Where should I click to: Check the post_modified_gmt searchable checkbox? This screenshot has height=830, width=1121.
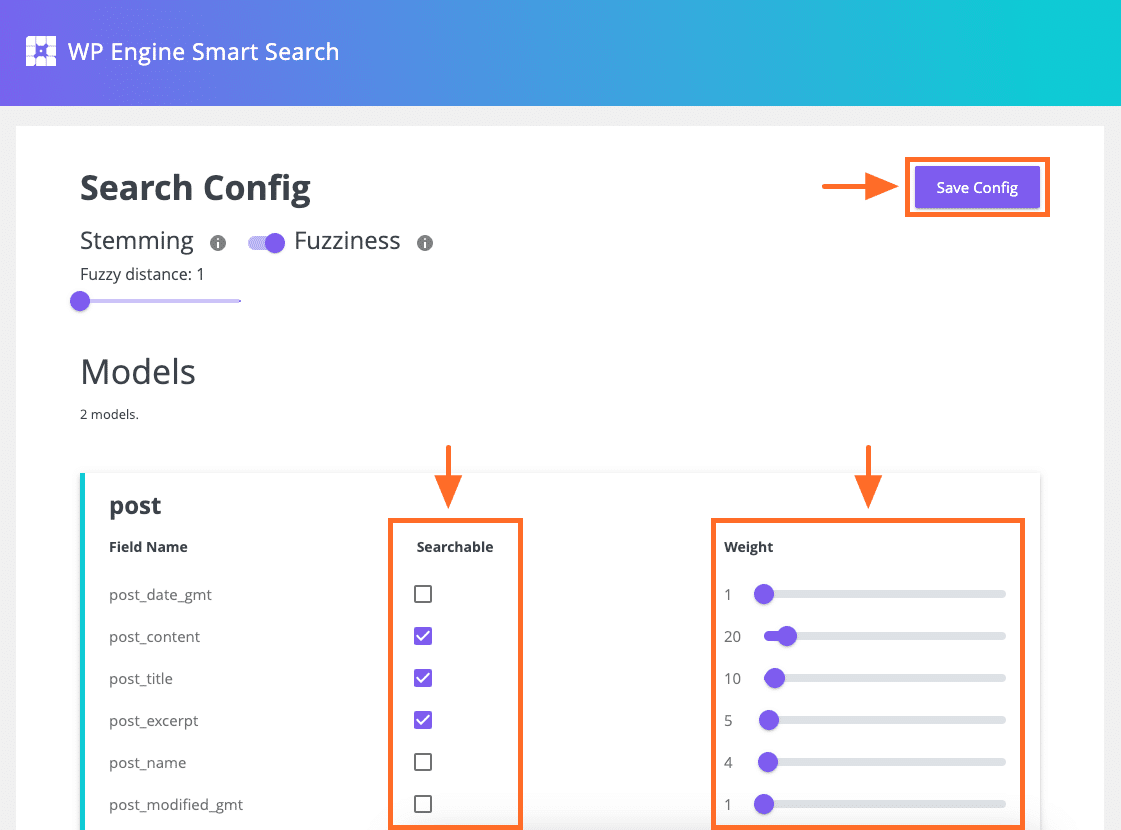[x=422, y=804]
